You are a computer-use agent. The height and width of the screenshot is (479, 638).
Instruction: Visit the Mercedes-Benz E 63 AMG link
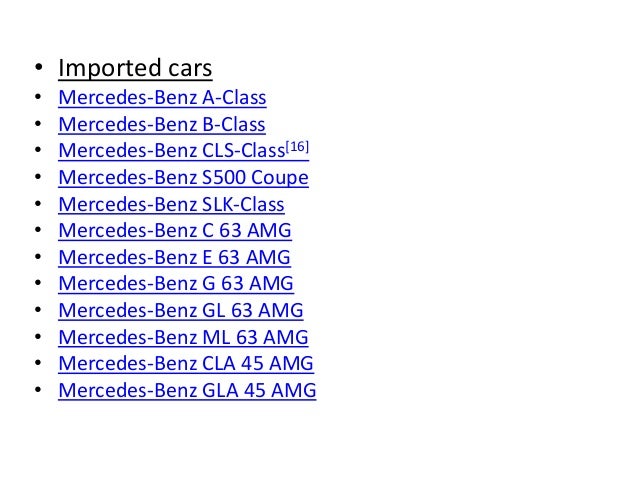pyautogui.click(x=175, y=257)
